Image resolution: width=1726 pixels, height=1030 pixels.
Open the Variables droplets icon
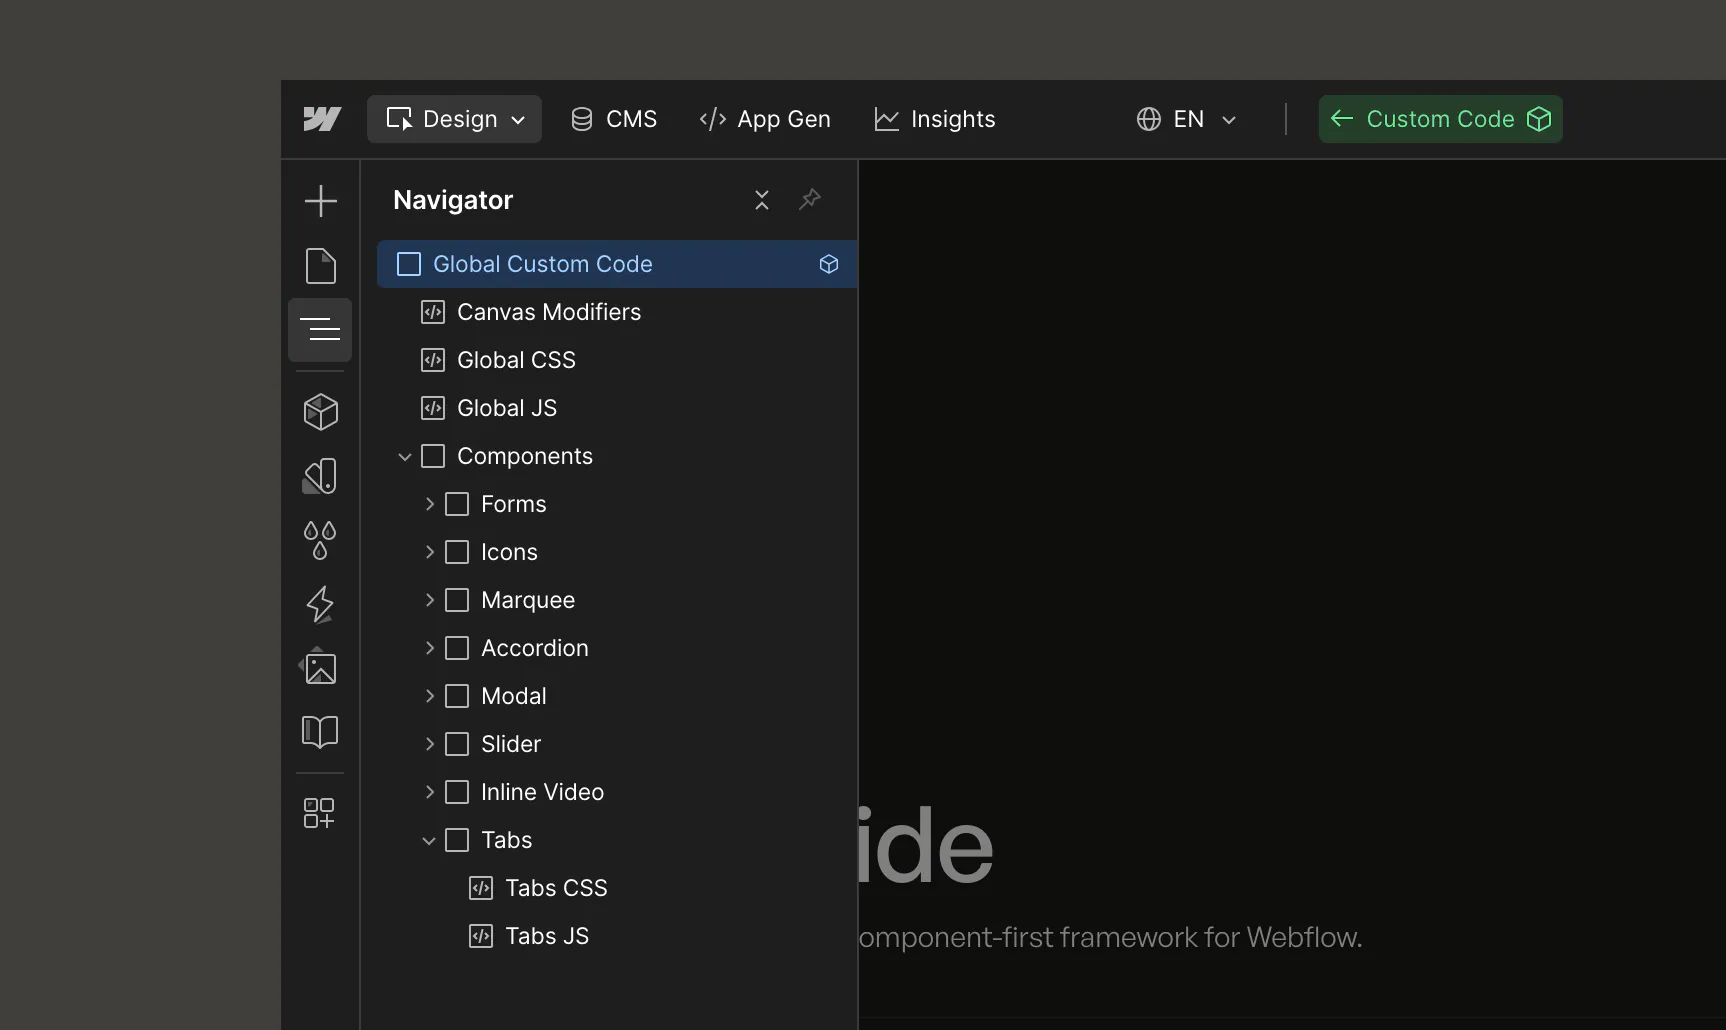coord(320,540)
